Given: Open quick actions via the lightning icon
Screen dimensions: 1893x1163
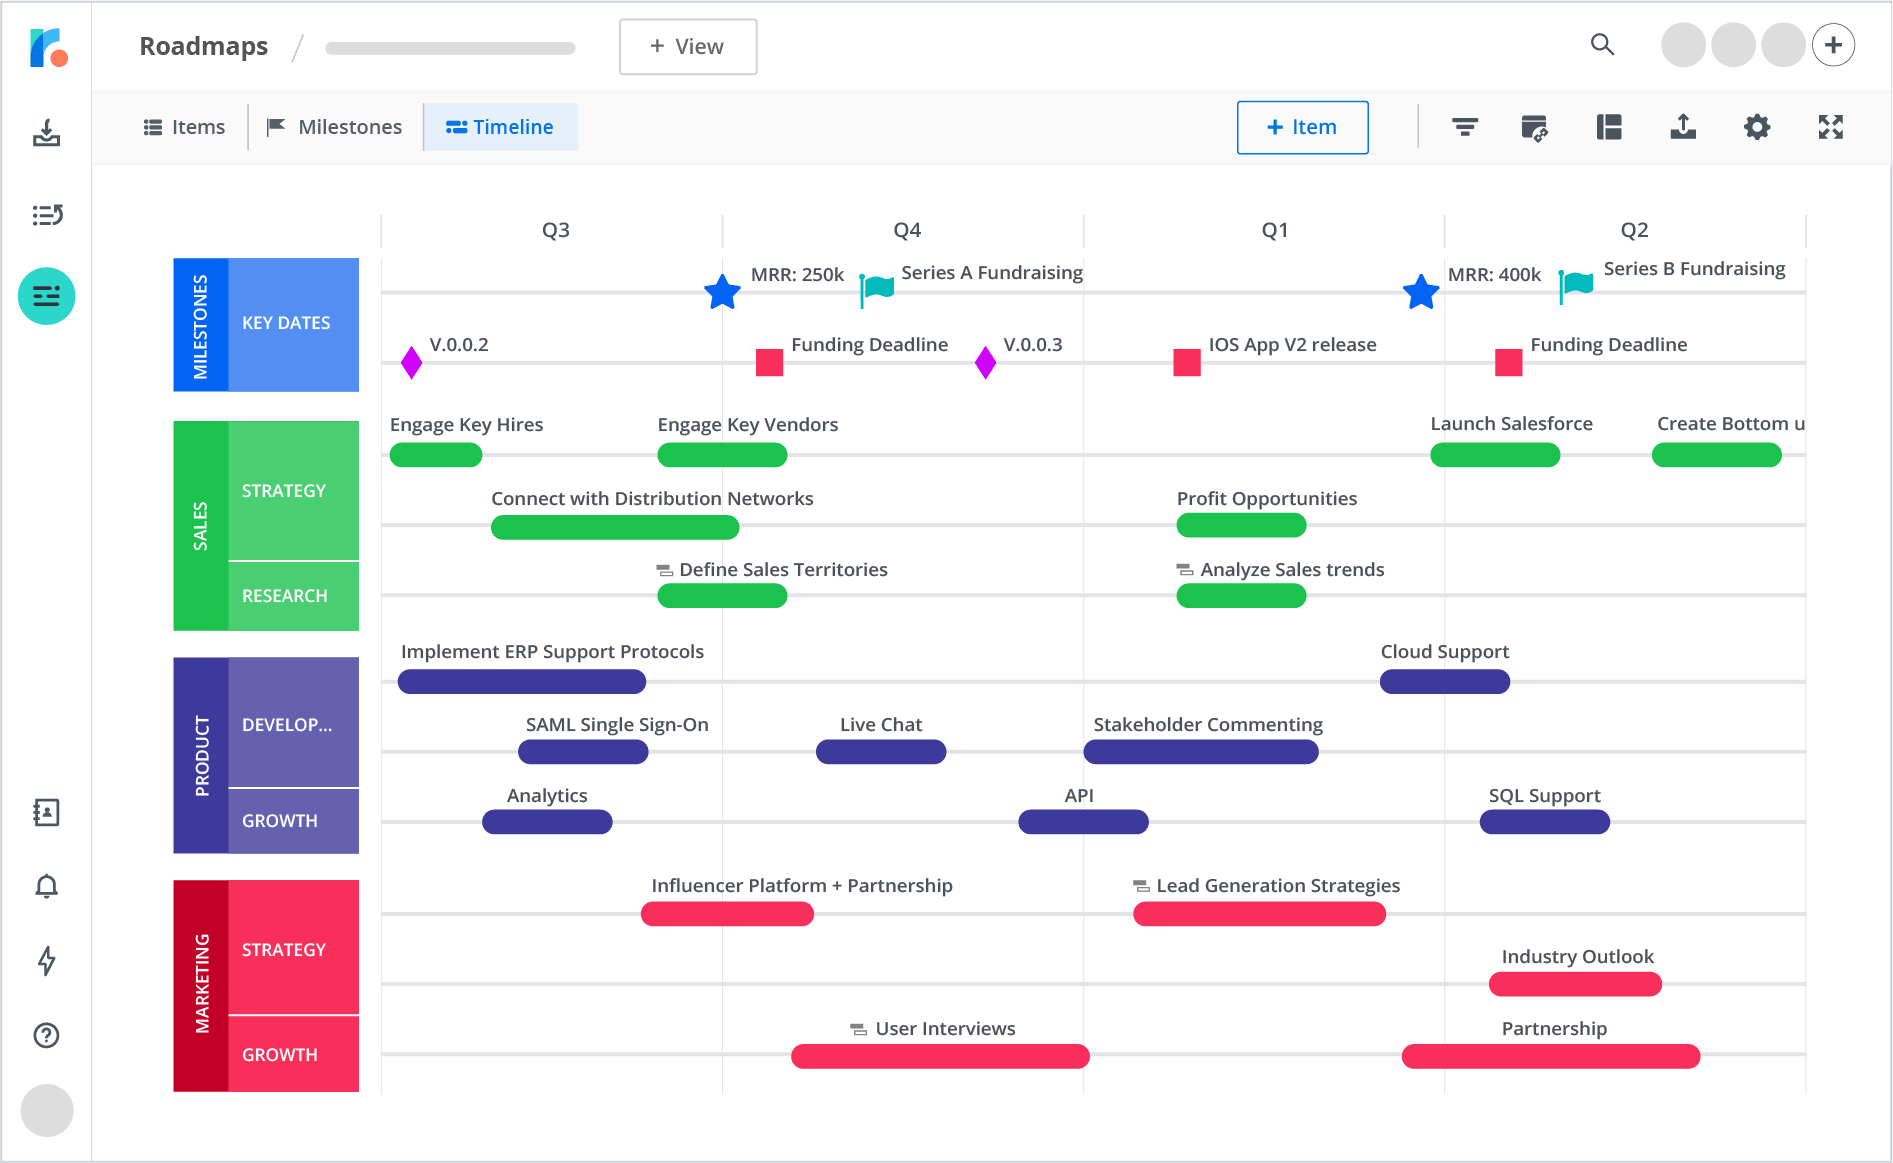Looking at the screenshot, I should point(46,961).
